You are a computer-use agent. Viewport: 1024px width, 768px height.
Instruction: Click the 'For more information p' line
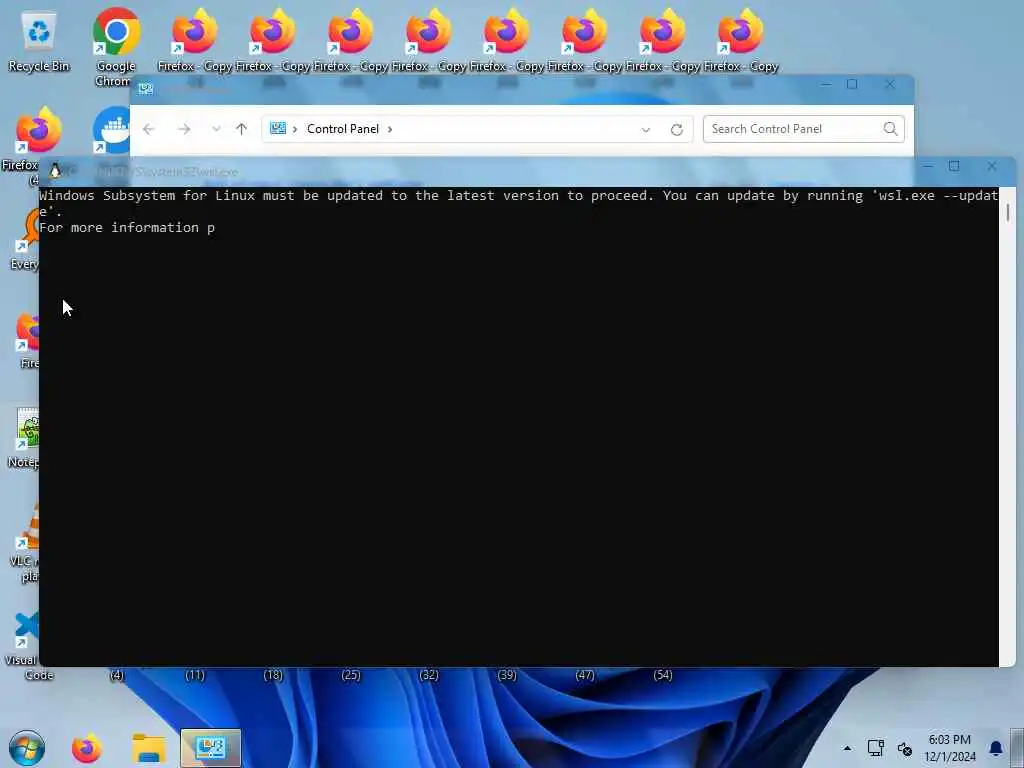(x=127, y=227)
